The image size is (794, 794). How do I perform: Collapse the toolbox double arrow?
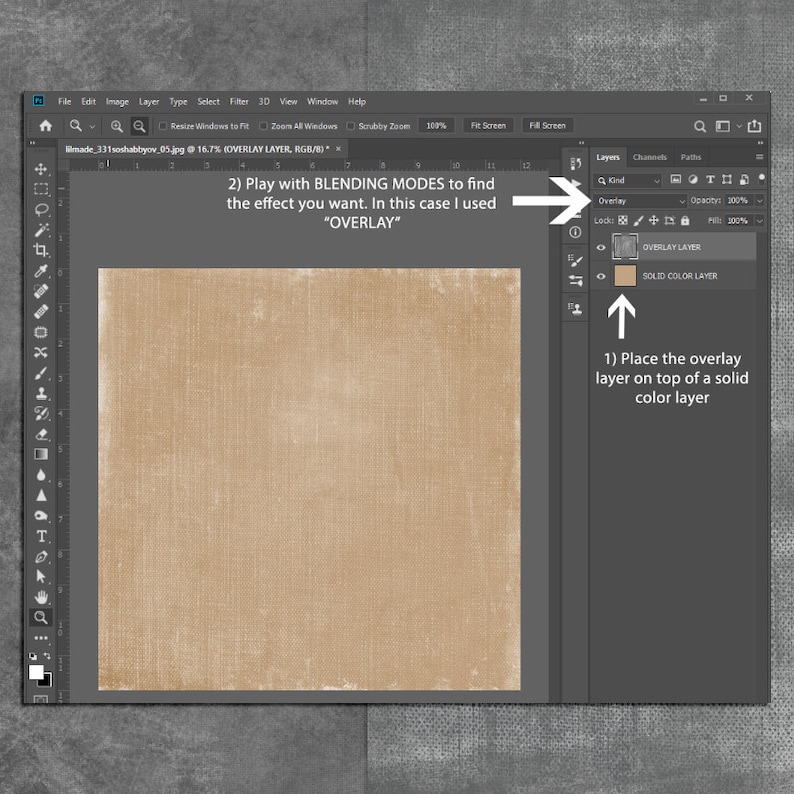32,143
